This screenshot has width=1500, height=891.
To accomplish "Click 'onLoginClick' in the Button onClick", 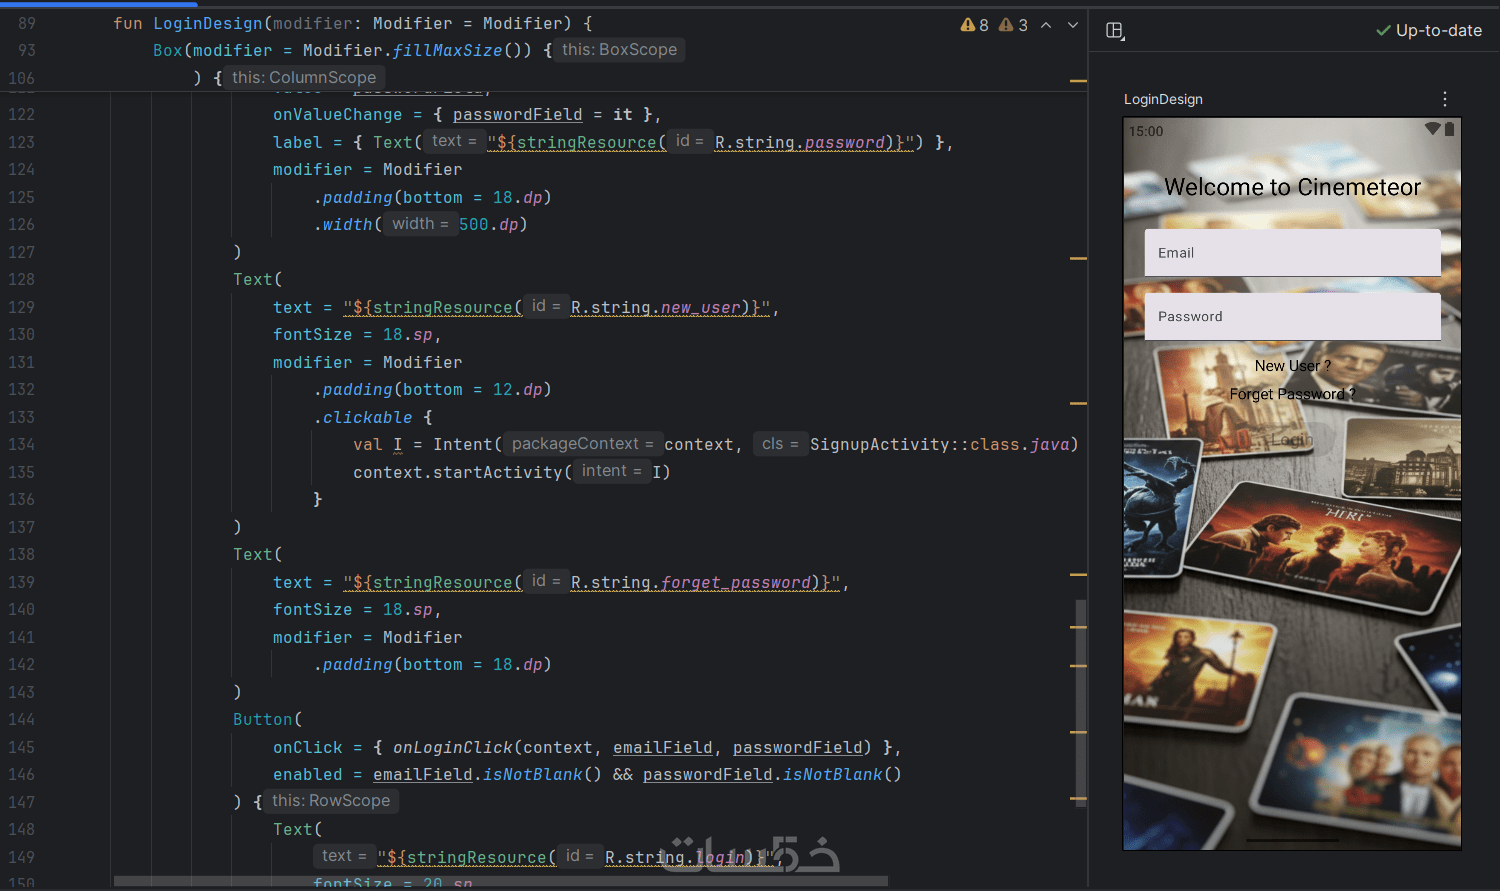I will click(453, 747).
